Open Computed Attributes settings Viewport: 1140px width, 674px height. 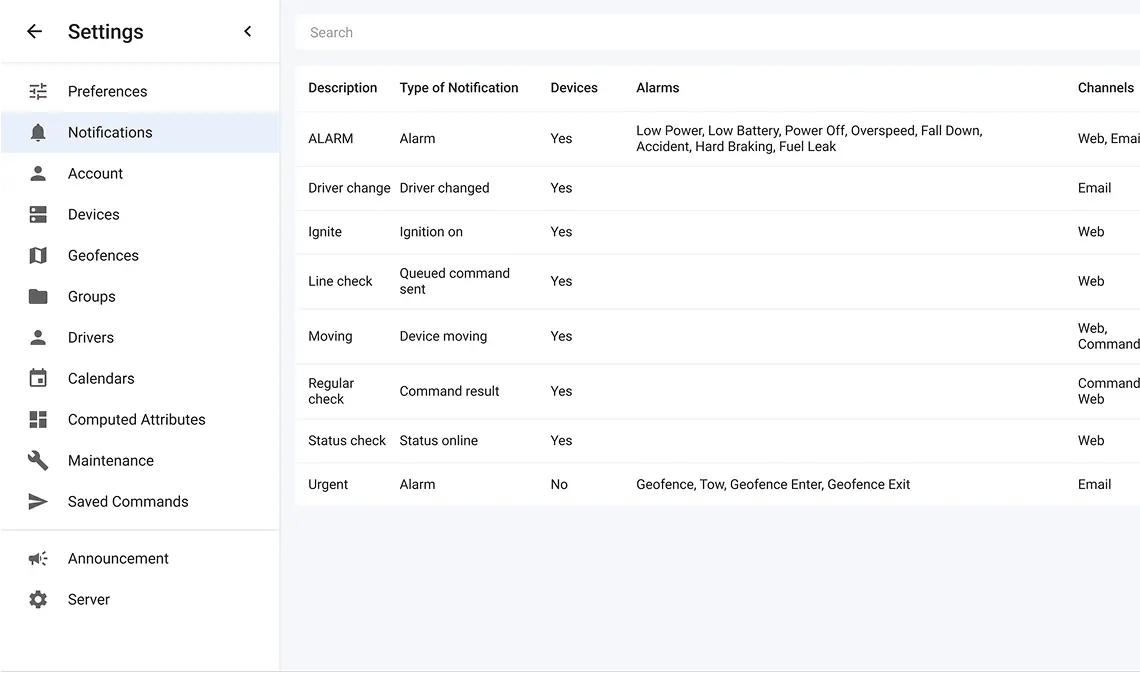[140, 420]
